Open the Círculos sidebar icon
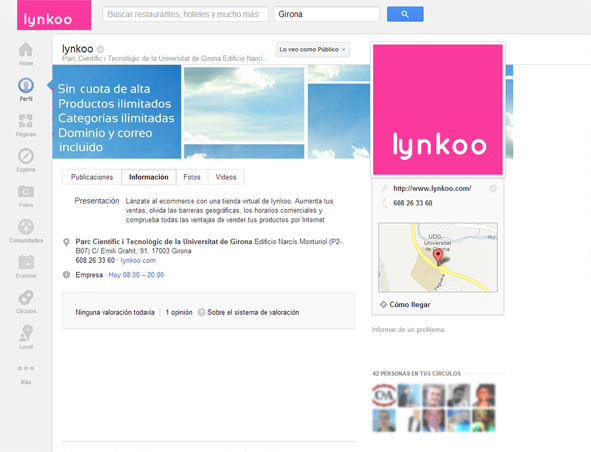591x452 pixels. 26,297
